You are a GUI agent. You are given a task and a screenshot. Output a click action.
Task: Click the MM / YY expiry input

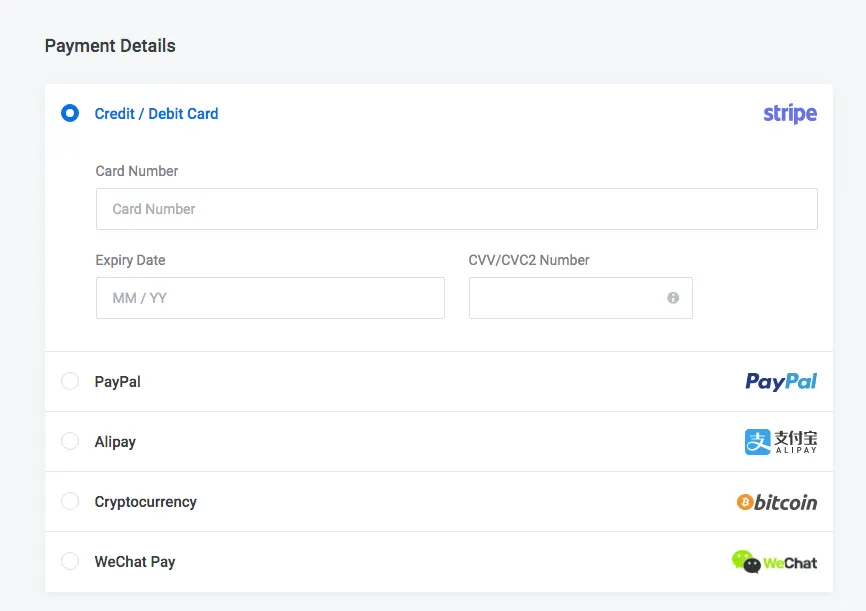(x=270, y=298)
